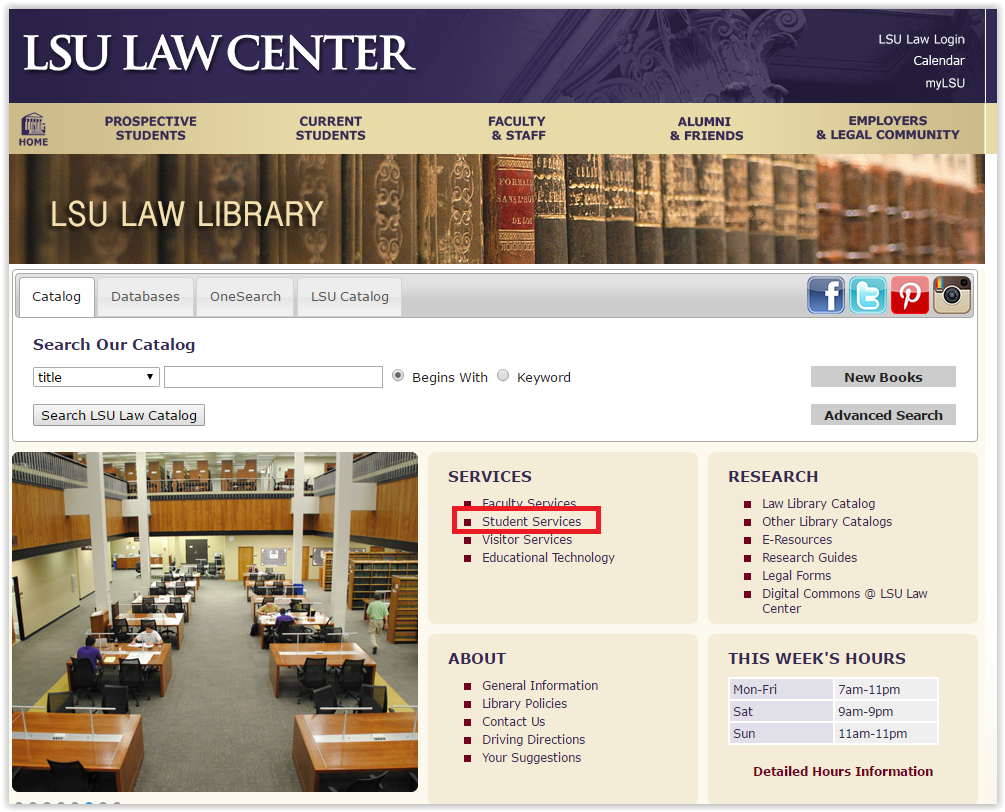The image size is (1005, 812).
Task: Switch to the OneSearch tab
Action: coord(245,297)
